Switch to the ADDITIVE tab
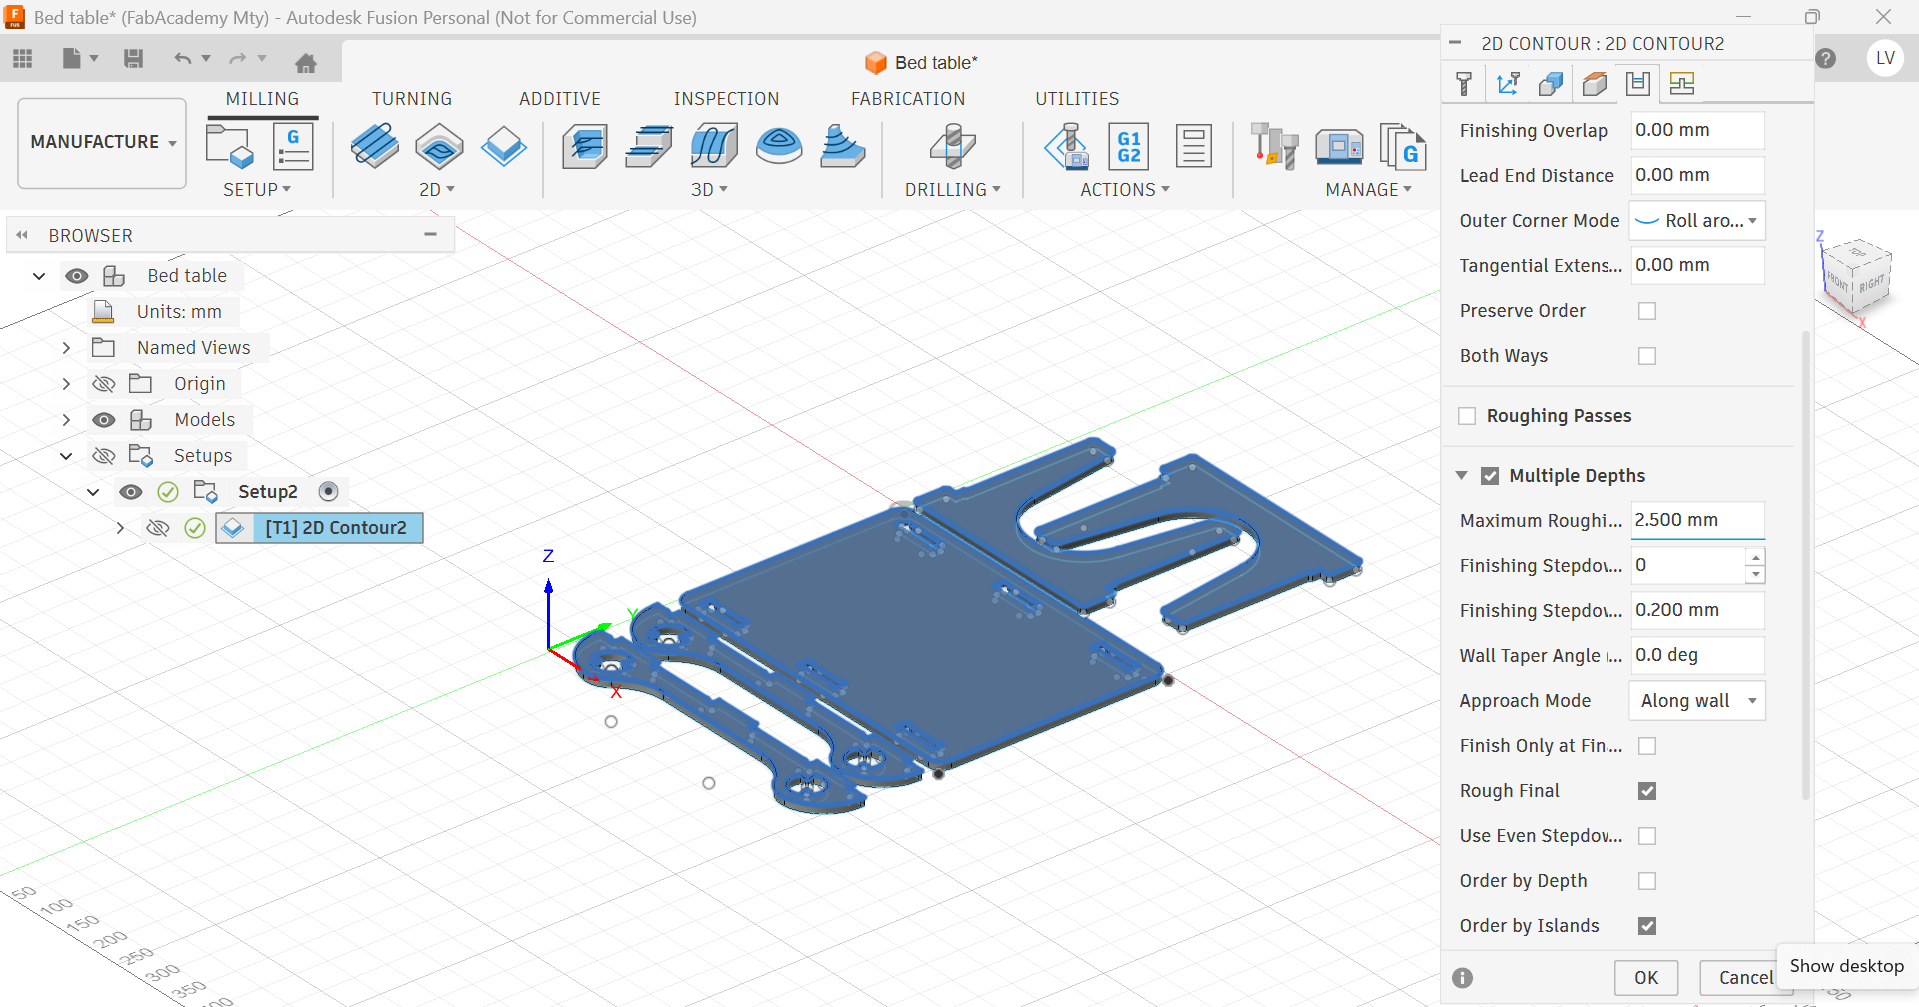This screenshot has width=1919, height=1007. click(x=560, y=99)
